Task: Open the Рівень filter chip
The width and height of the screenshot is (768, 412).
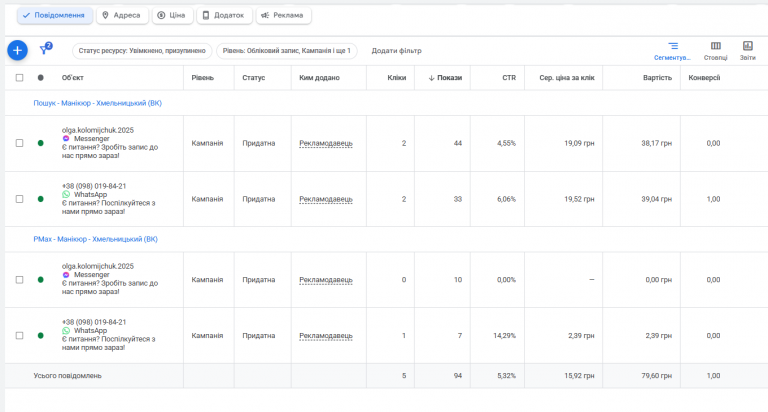Action: pyautogui.click(x=286, y=50)
